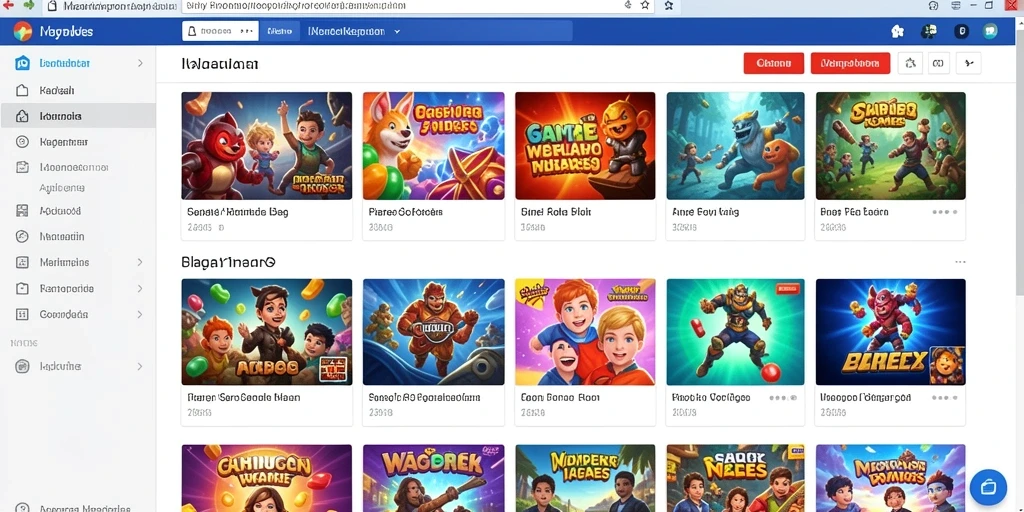Viewport: 1024px width, 512px height.
Task: Open the orange fox game thumbnail
Action: (434, 146)
